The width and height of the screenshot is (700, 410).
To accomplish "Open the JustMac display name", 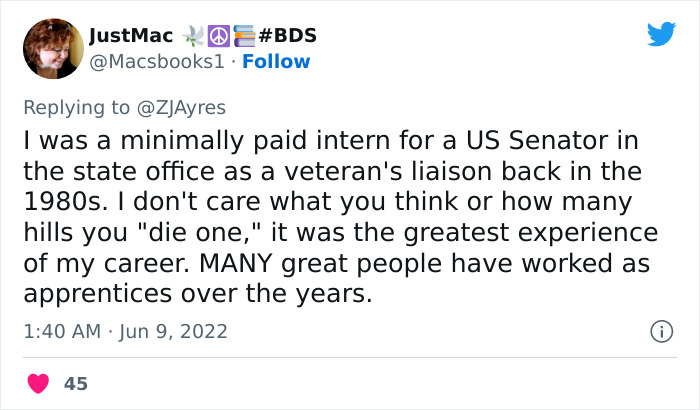I will click(x=129, y=36).
